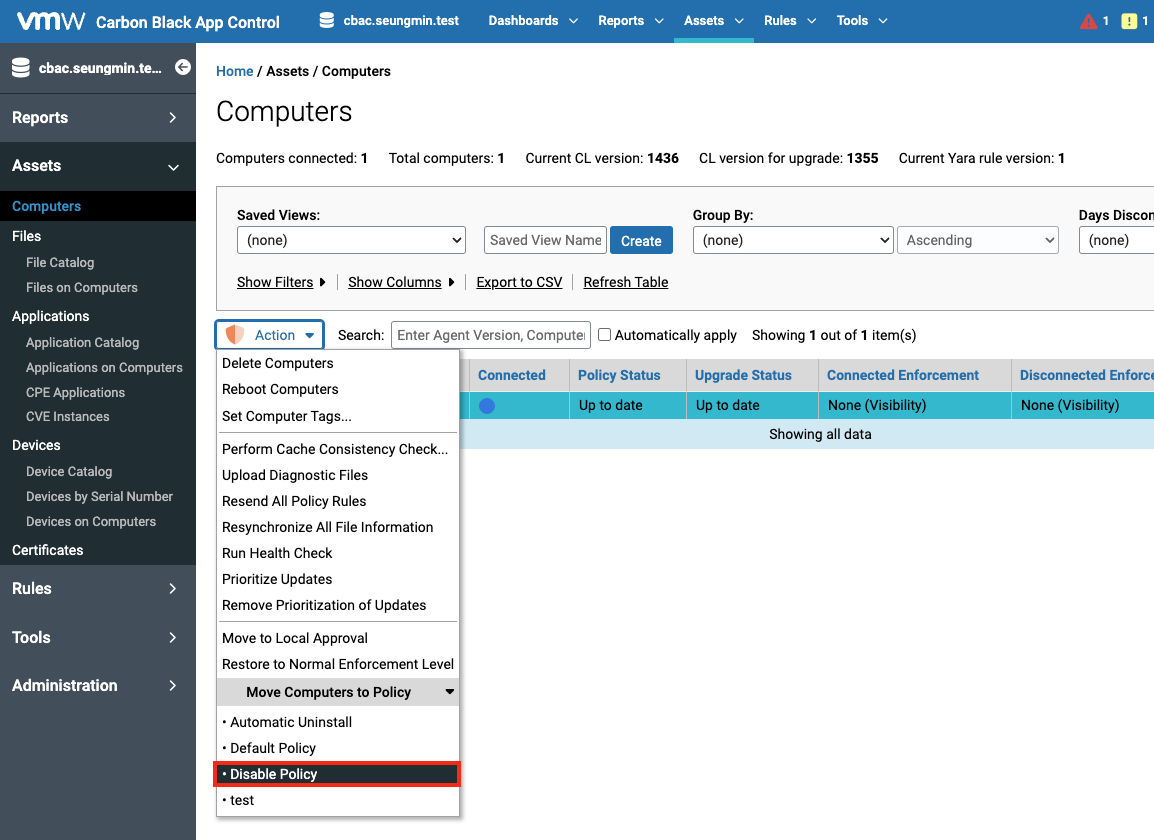Open Application Catalog in sidebar

point(82,342)
